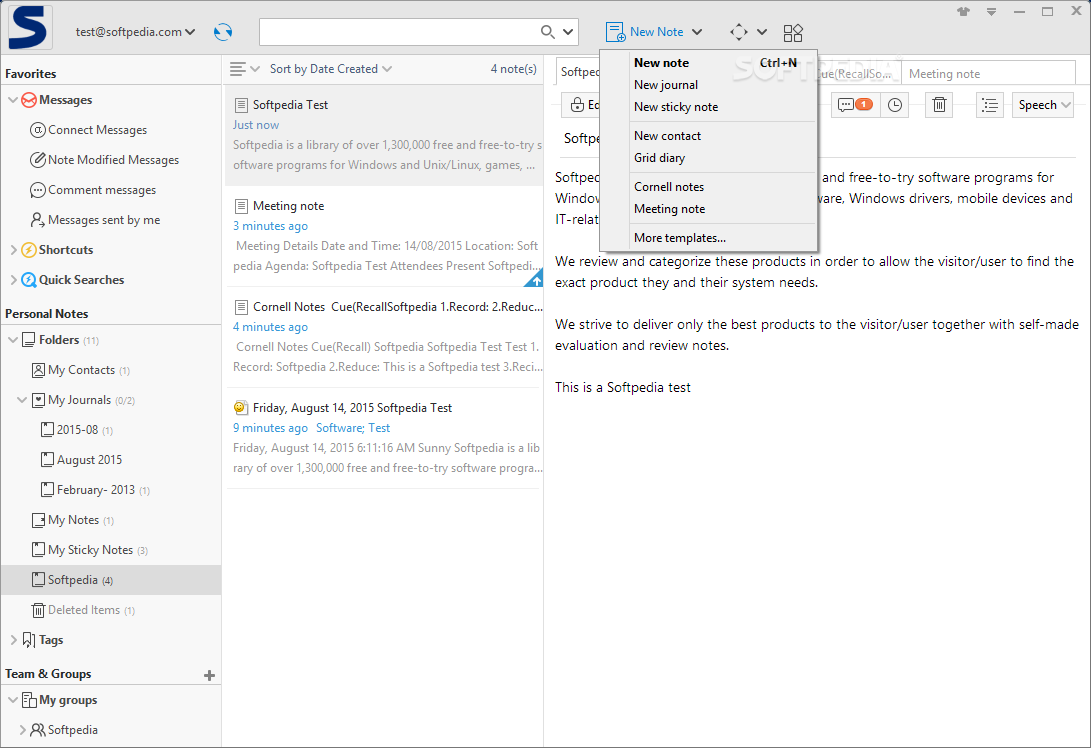Screen dimensions: 1091x748
Task: Click the New Note button
Action: [x=645, y=32]
